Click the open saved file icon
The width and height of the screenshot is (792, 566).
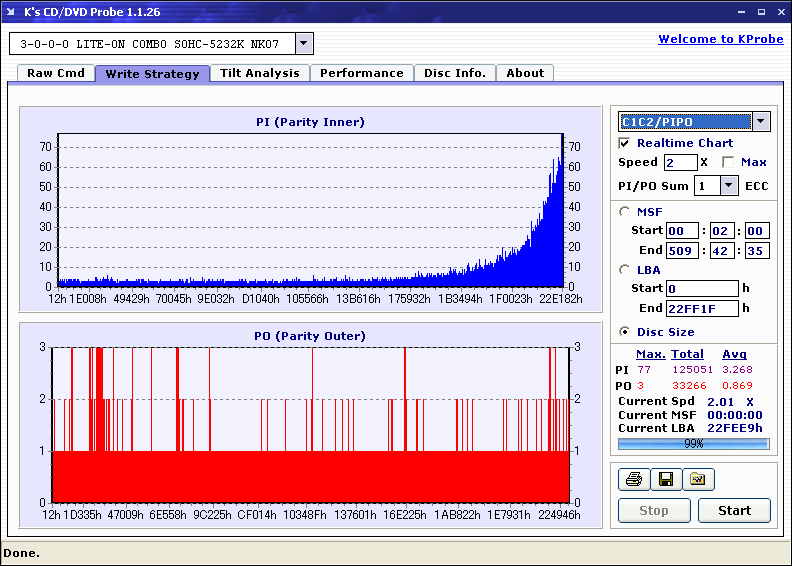[x=698, y=480]
